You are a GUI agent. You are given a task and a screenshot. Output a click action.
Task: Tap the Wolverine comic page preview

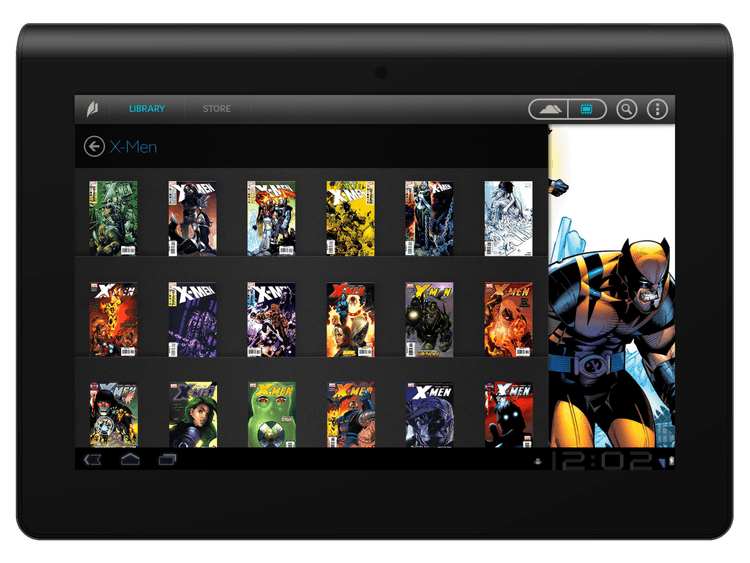612,286
